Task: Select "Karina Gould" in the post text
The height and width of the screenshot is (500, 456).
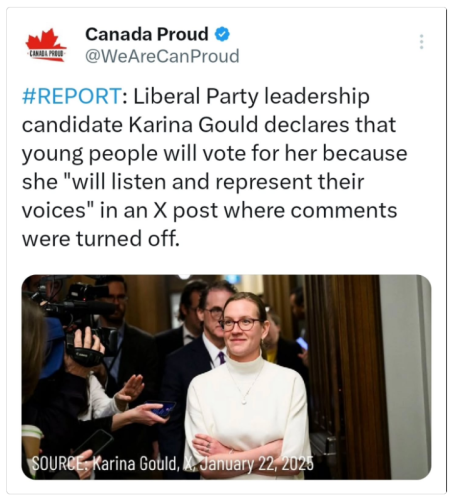Action: pos(193,125)
